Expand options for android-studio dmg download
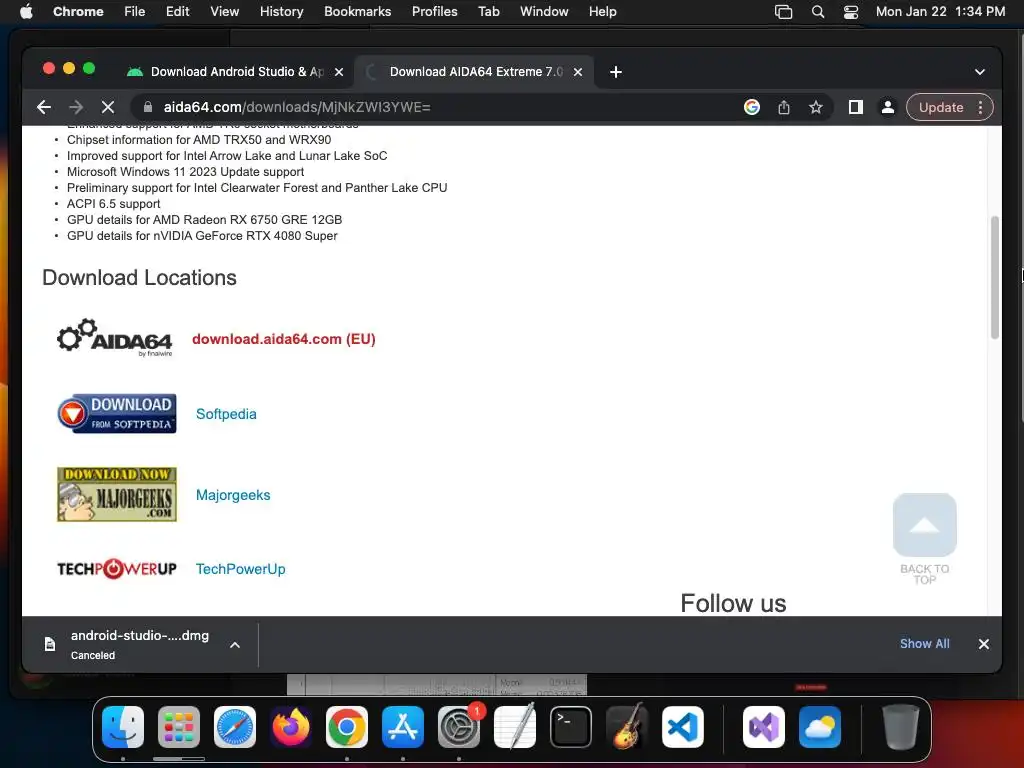Screen dimensions: 1024x768 pos(235,645)
